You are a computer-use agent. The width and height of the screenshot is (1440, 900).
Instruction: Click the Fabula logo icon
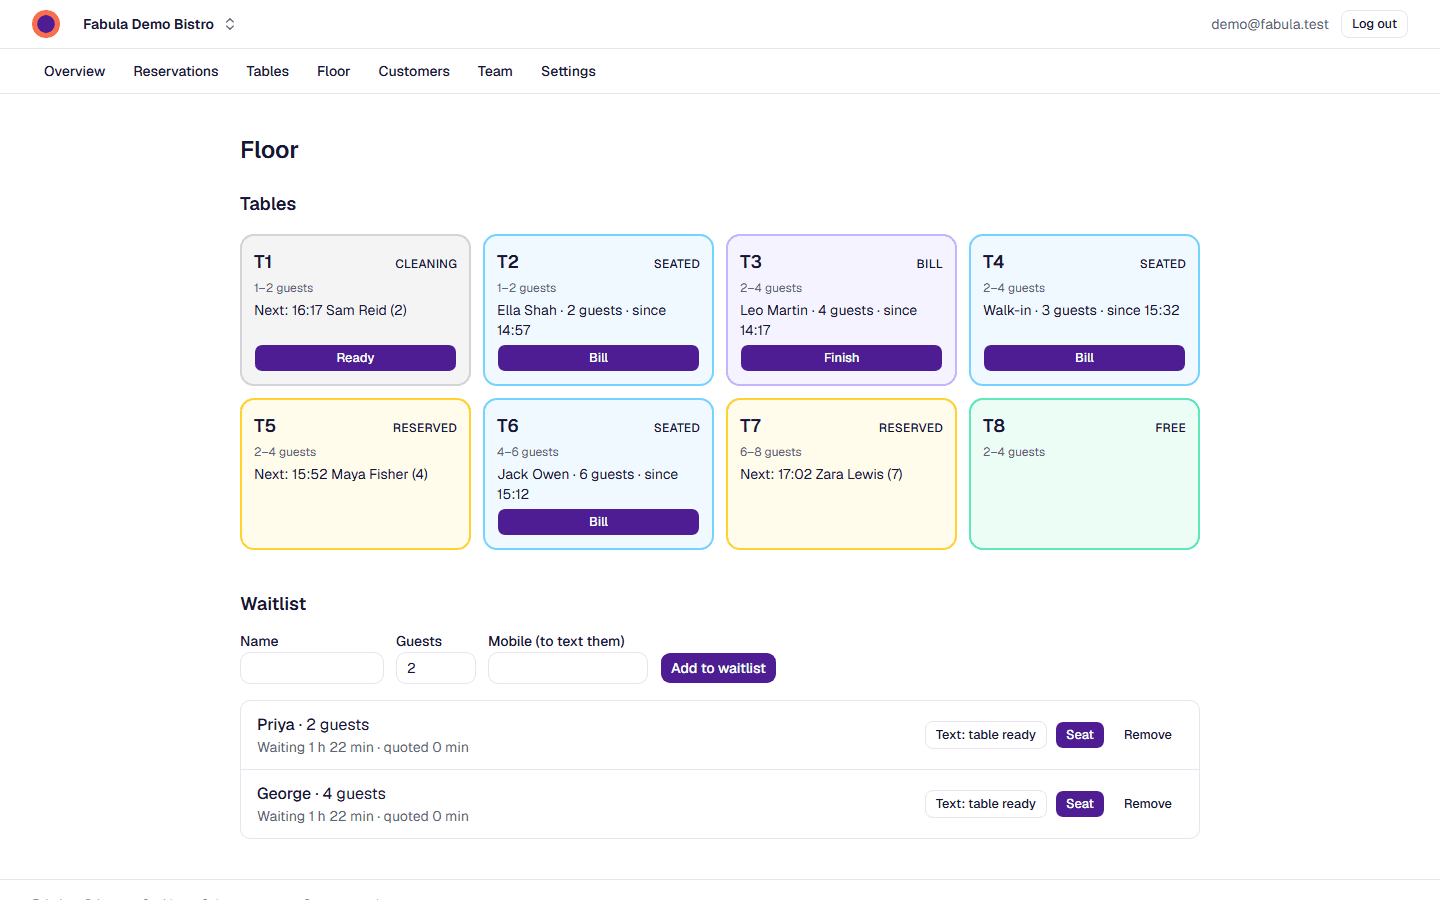click(x=46, y=24)
